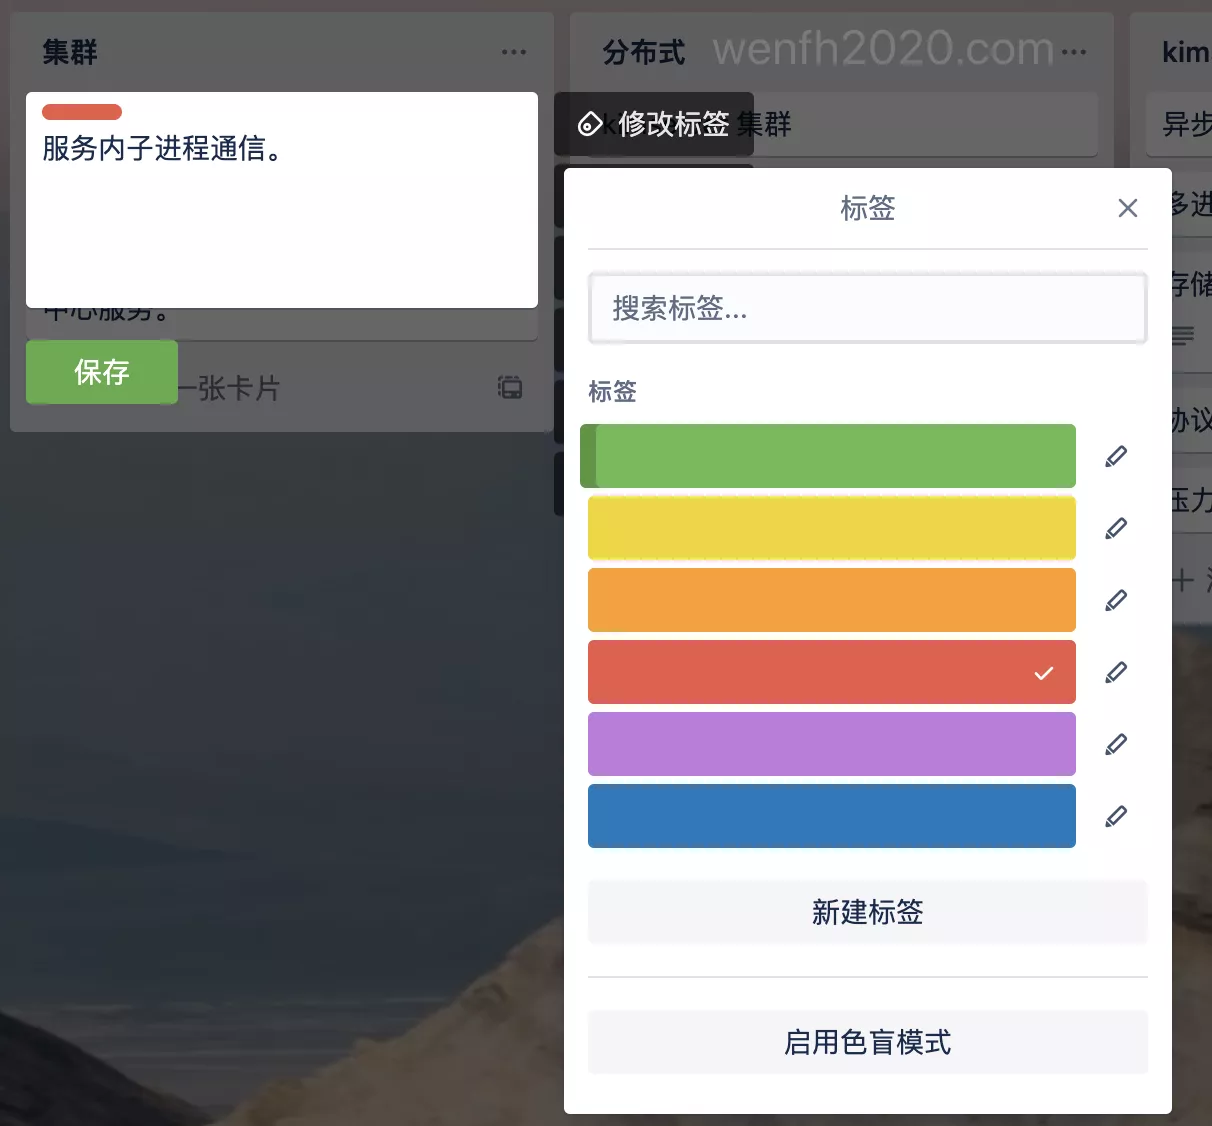This screenshot has height=1126, width=1212.
Task: Pick the blue label color bar
Action: [831, 816]
